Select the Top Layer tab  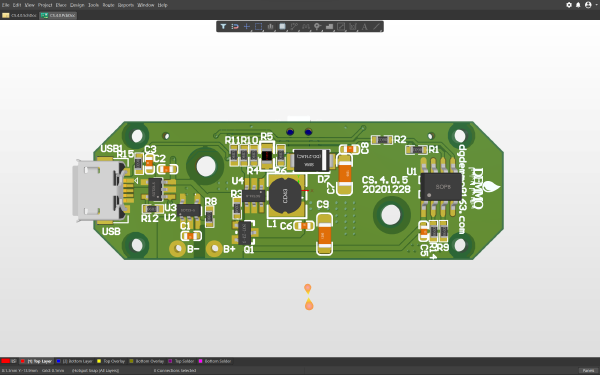click(x=37, y=361)
